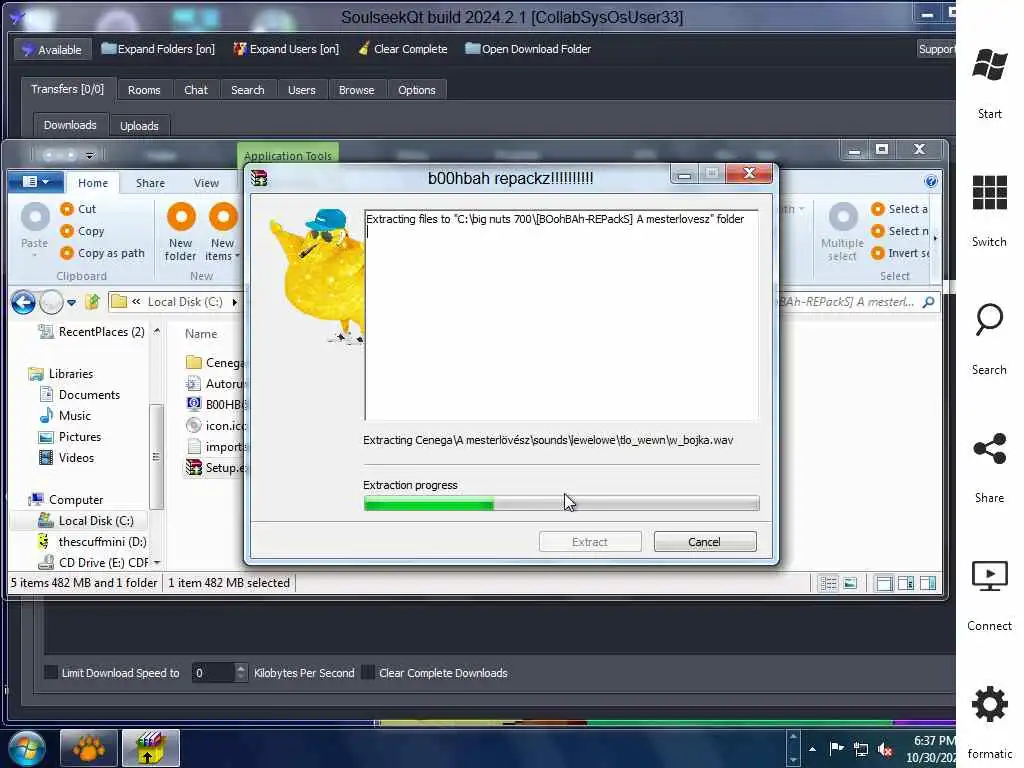Image resolution: width=1024 pixels, height=768 pixels.
Task: Click the Paste icon in ribbon
Action: [x=35, y=217]
